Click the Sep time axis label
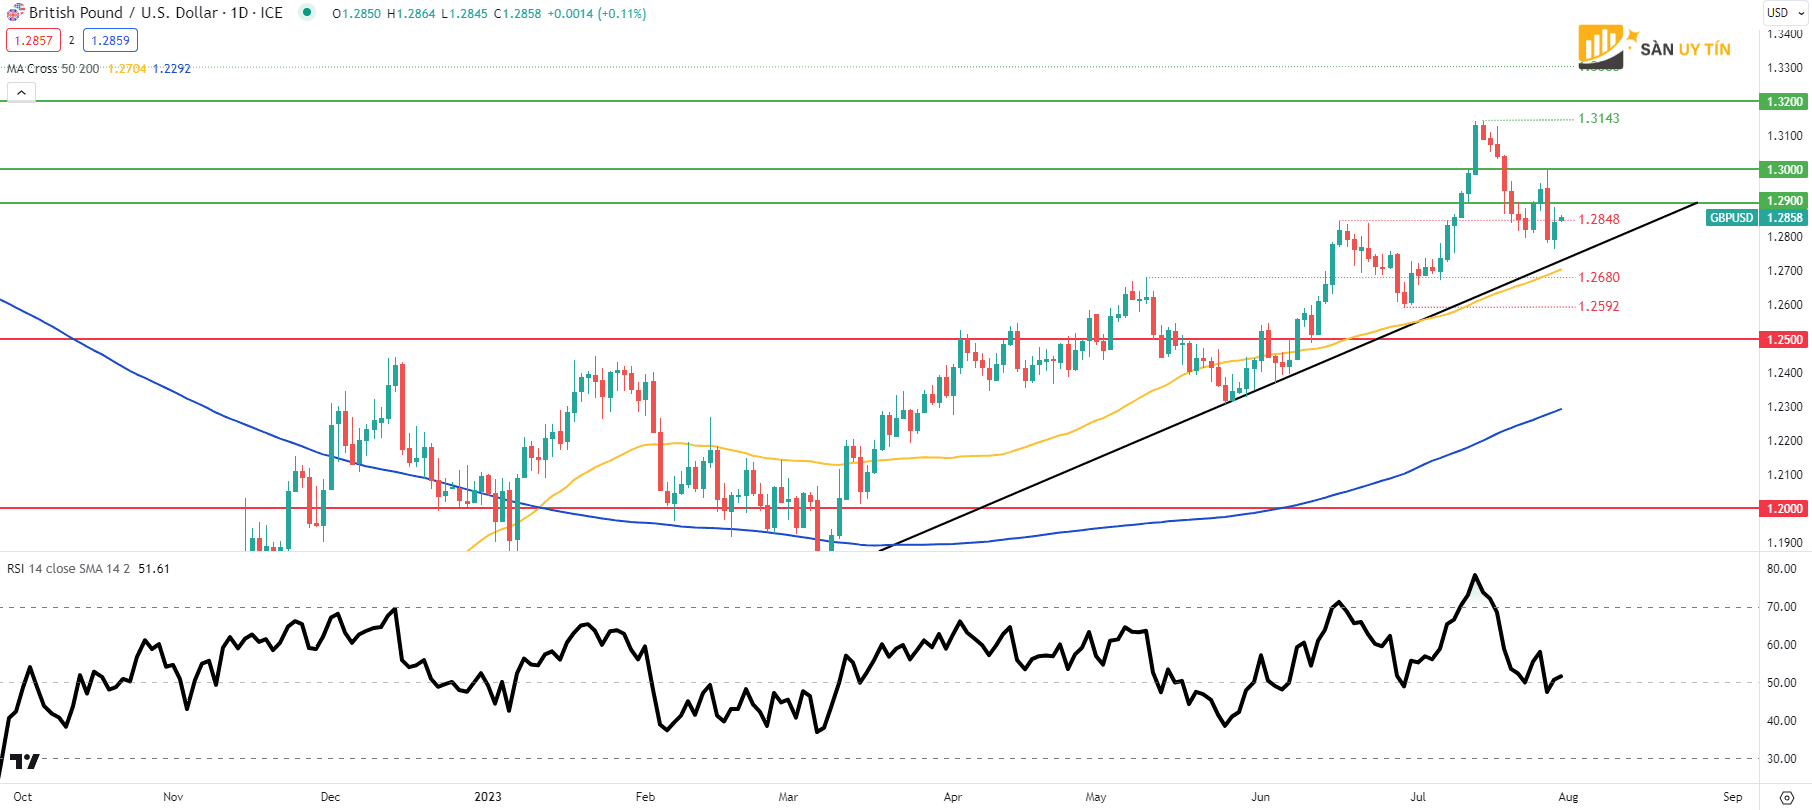Image resolution: width=1812 pixels, height=810 pixels. 1733,797
